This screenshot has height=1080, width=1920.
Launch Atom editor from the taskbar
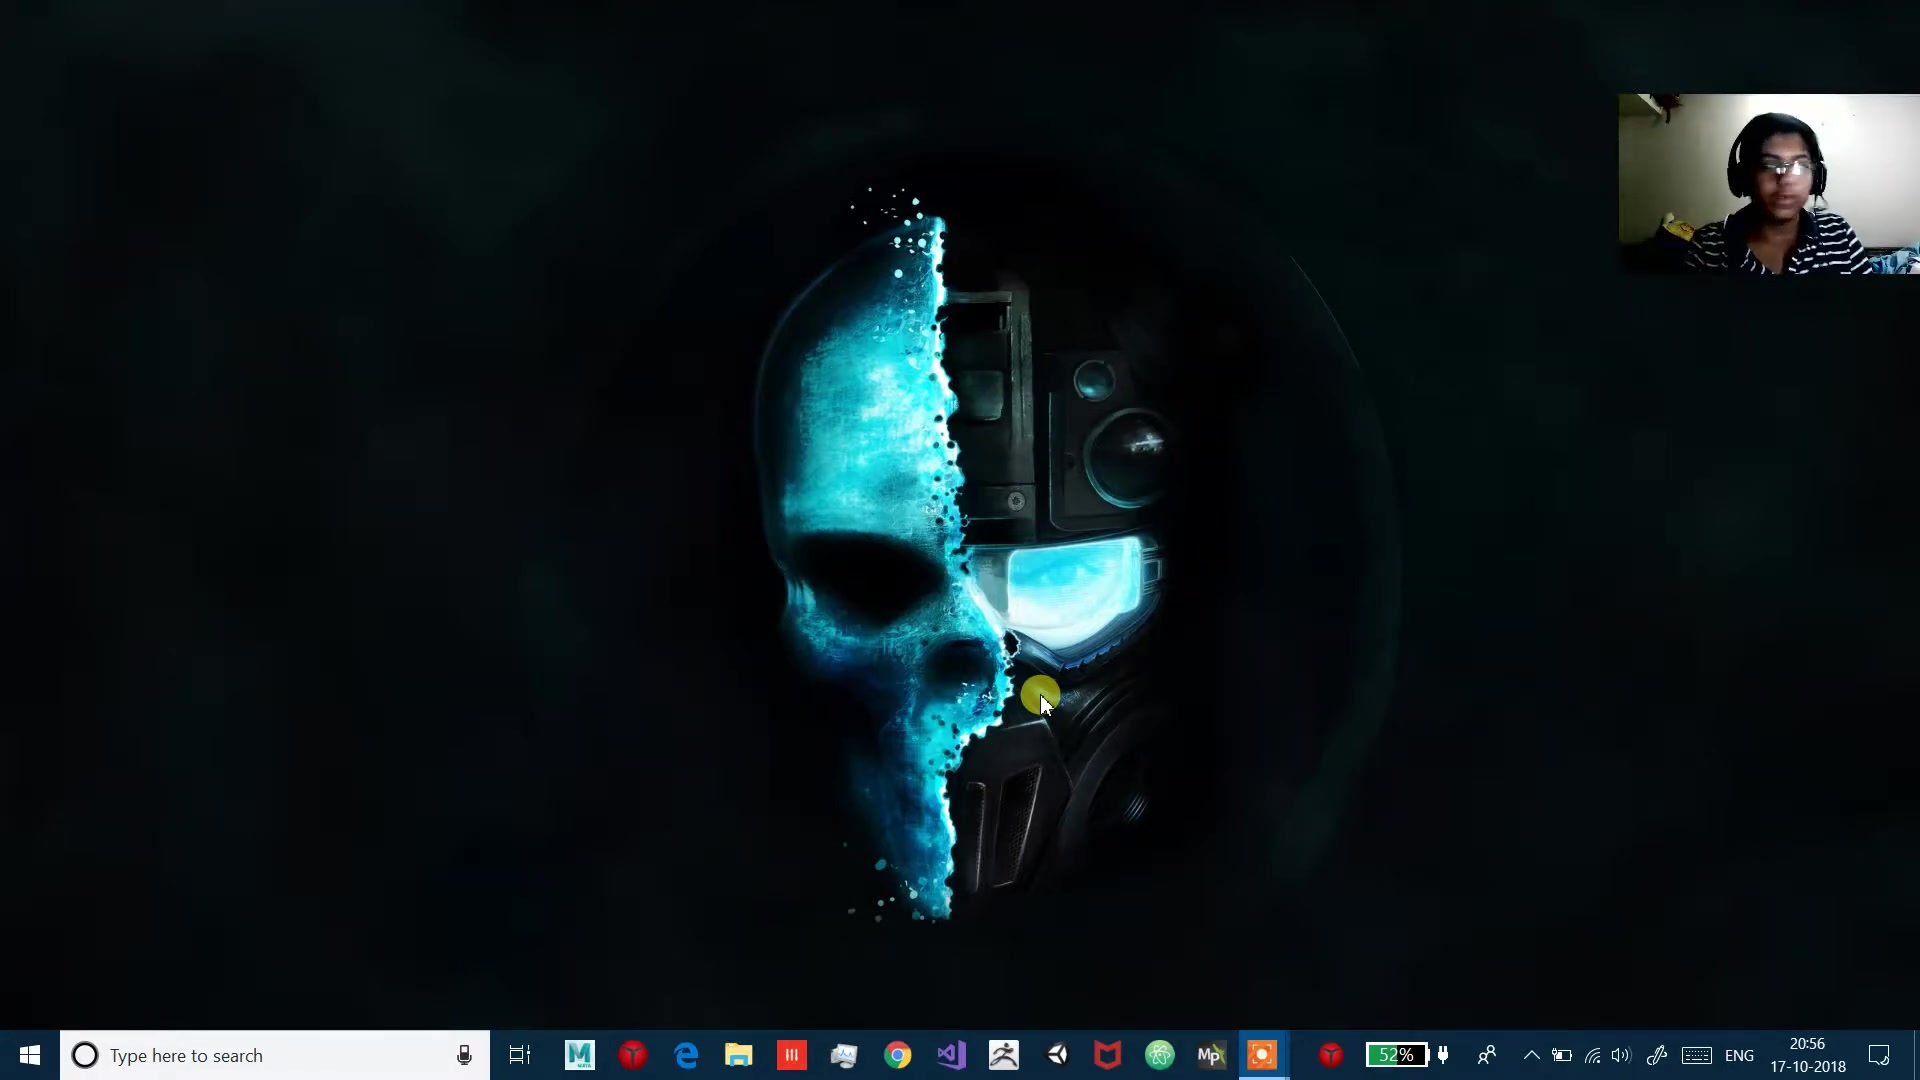[1160, 1055]
